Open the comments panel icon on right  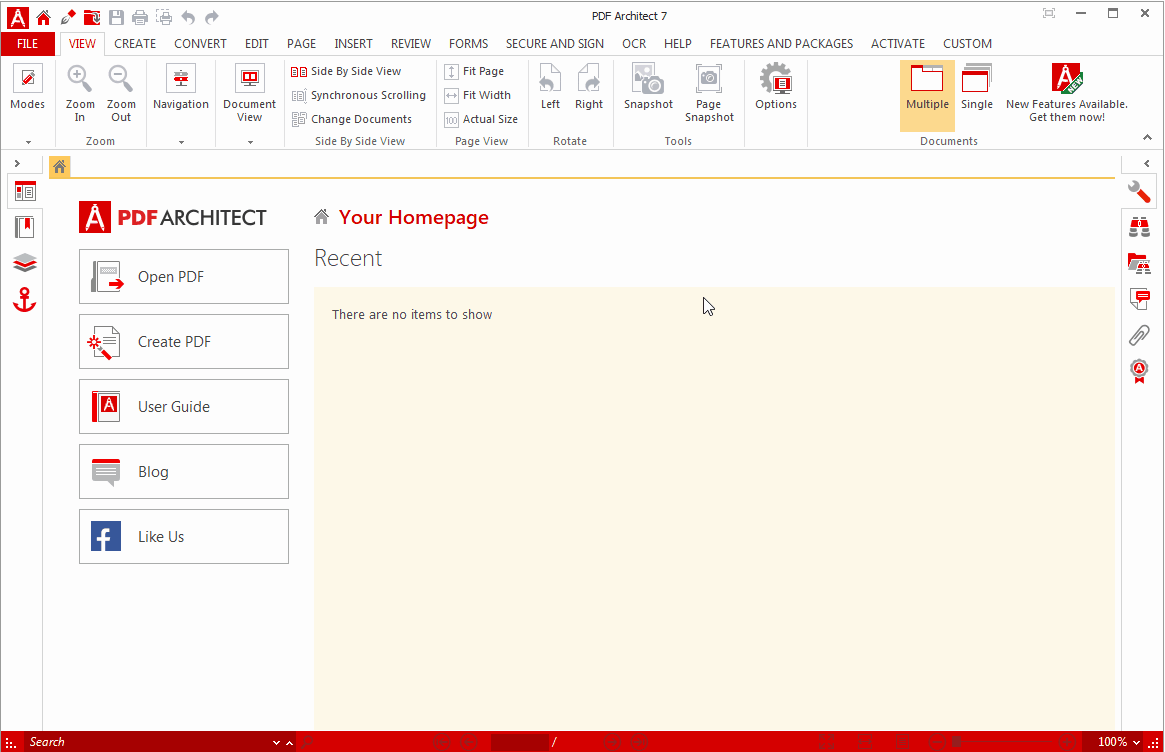click(x=1139, y=299)
